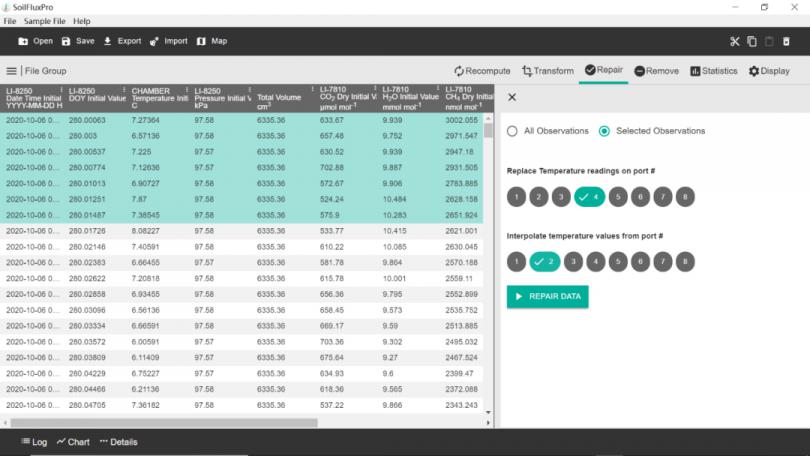
Task: Open the Sample File menu
Action: (x=46, y=21)
